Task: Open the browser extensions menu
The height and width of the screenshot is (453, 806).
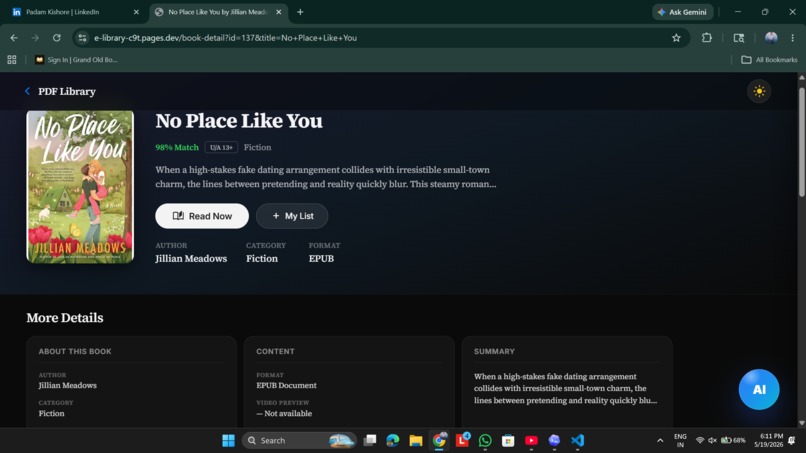Action: click(707, 38)
